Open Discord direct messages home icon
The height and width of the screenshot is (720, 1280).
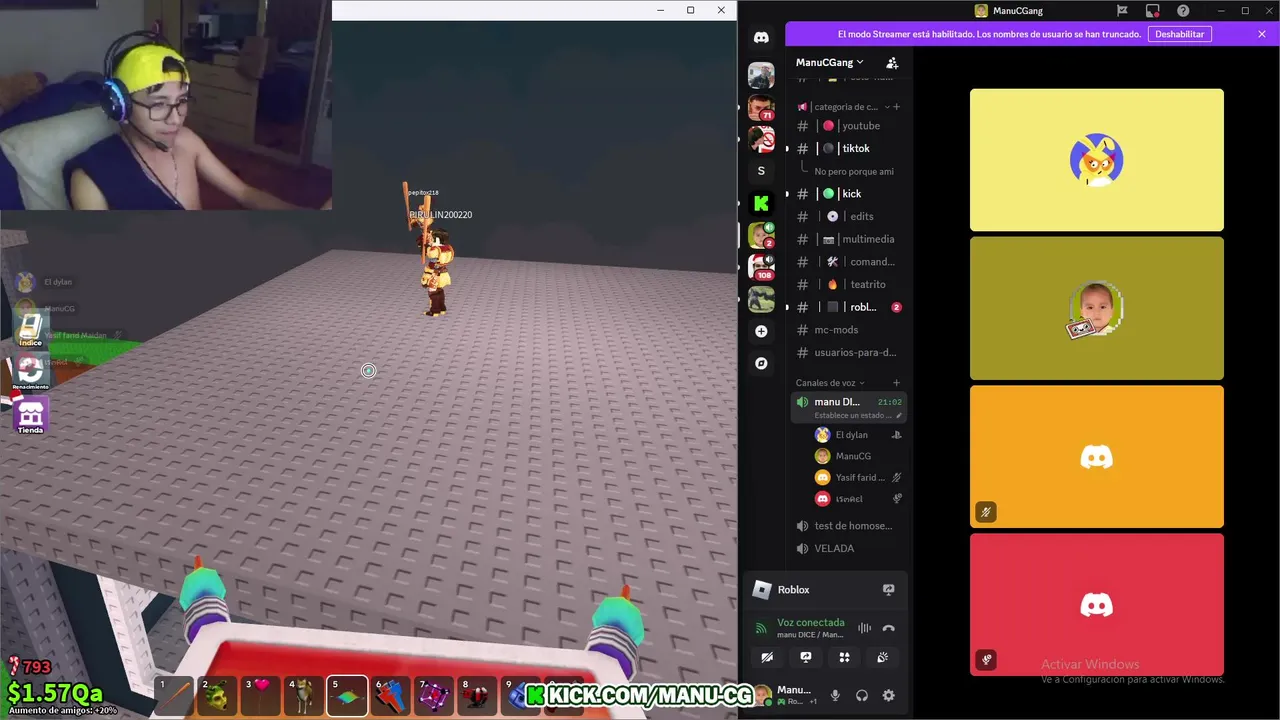click(x=761, y=38)
